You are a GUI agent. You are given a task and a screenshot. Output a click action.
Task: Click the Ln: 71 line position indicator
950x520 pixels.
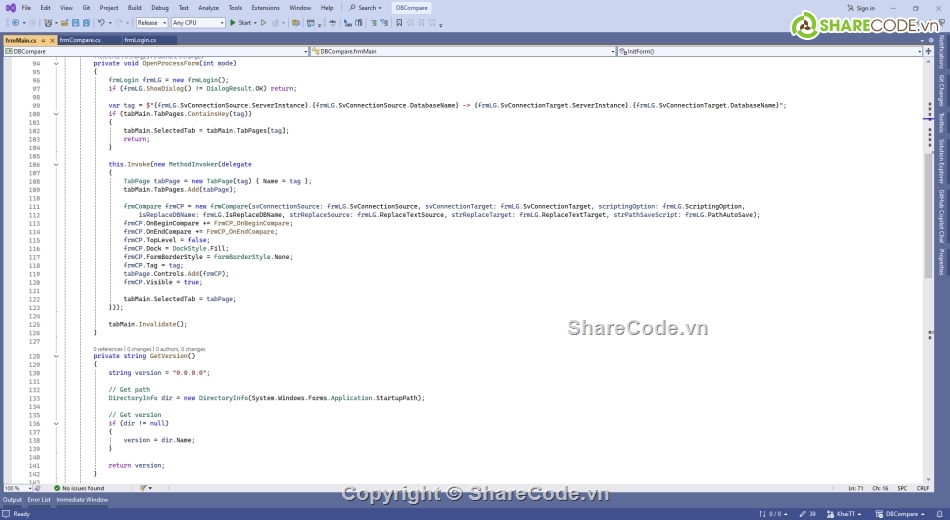(855, 488)
